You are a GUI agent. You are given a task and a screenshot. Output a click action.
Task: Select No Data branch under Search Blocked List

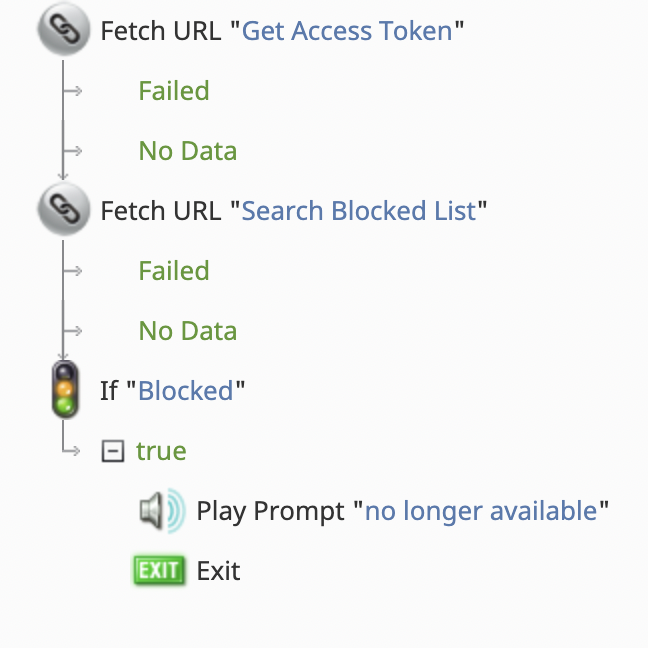[188, 331]
